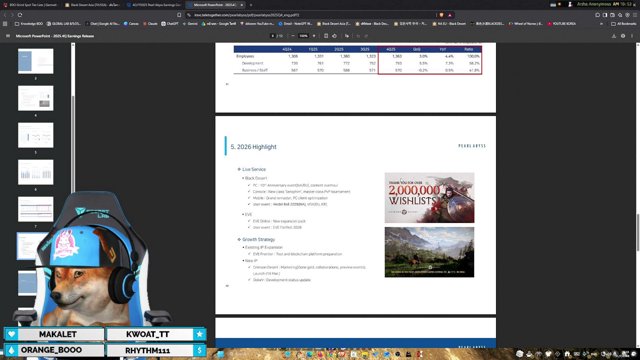Select page 4 thumbnail in the sidebar

pos(36,98)
